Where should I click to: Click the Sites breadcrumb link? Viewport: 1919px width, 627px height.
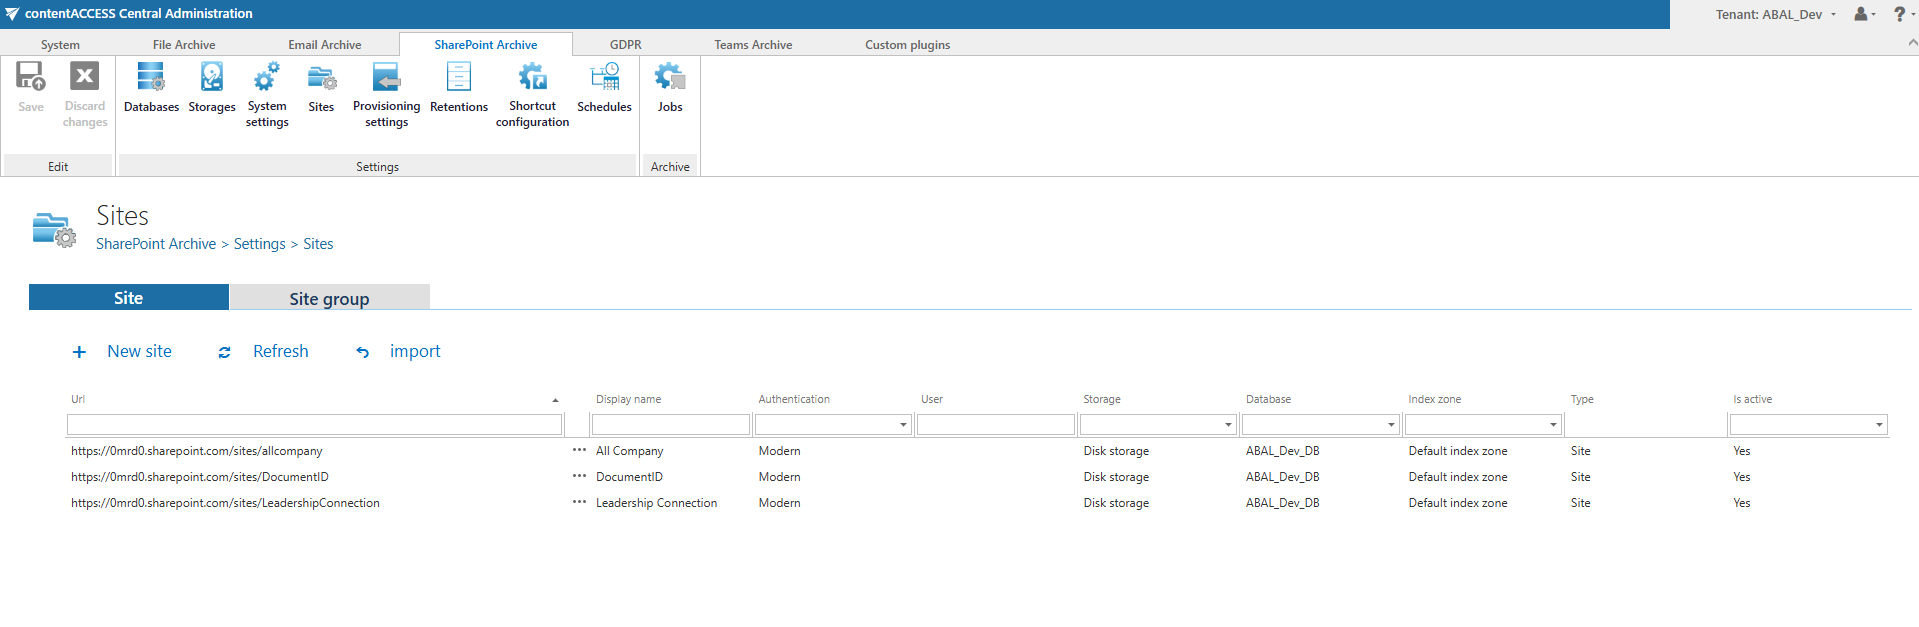pyautogui.click(x=318, y=244)
